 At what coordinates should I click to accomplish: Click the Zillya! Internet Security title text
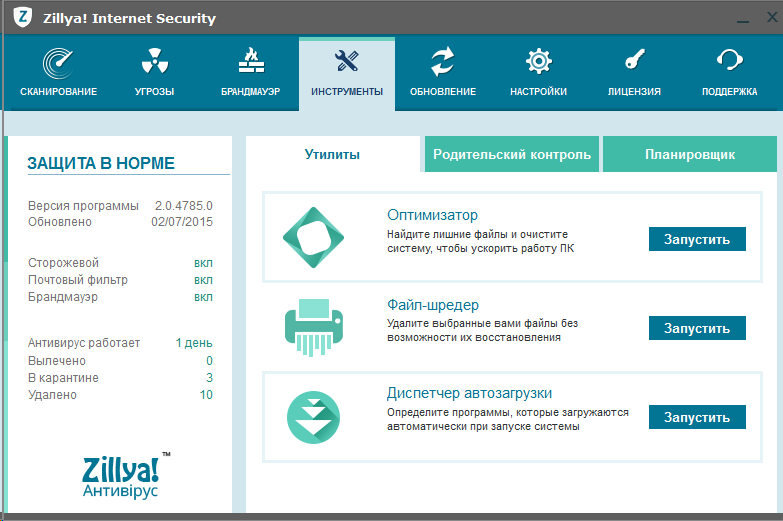tap(129, 18)
